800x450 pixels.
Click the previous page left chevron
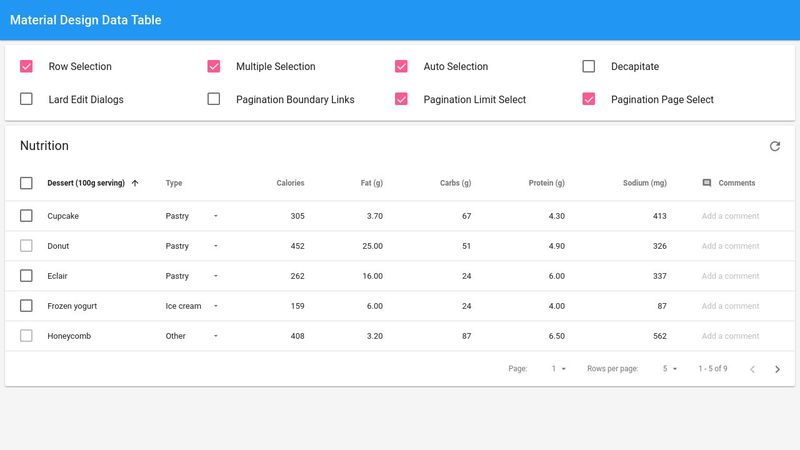[752, 369]
